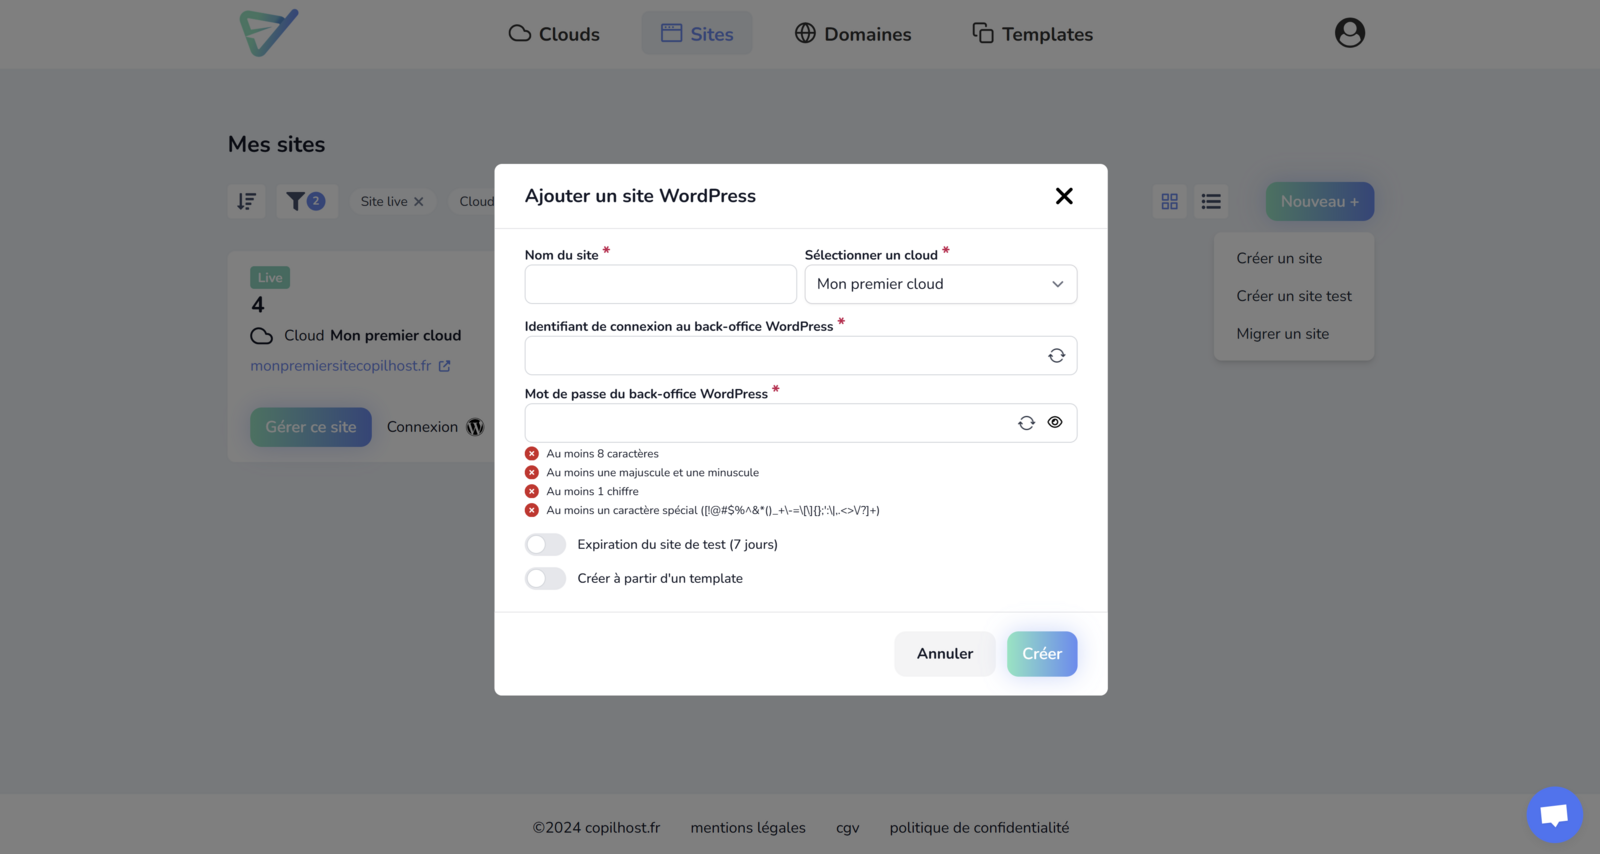This screenshot has width=1600, height=854.
Task: Choose Créer un site test from menu
Action: tap(1294, 296)
